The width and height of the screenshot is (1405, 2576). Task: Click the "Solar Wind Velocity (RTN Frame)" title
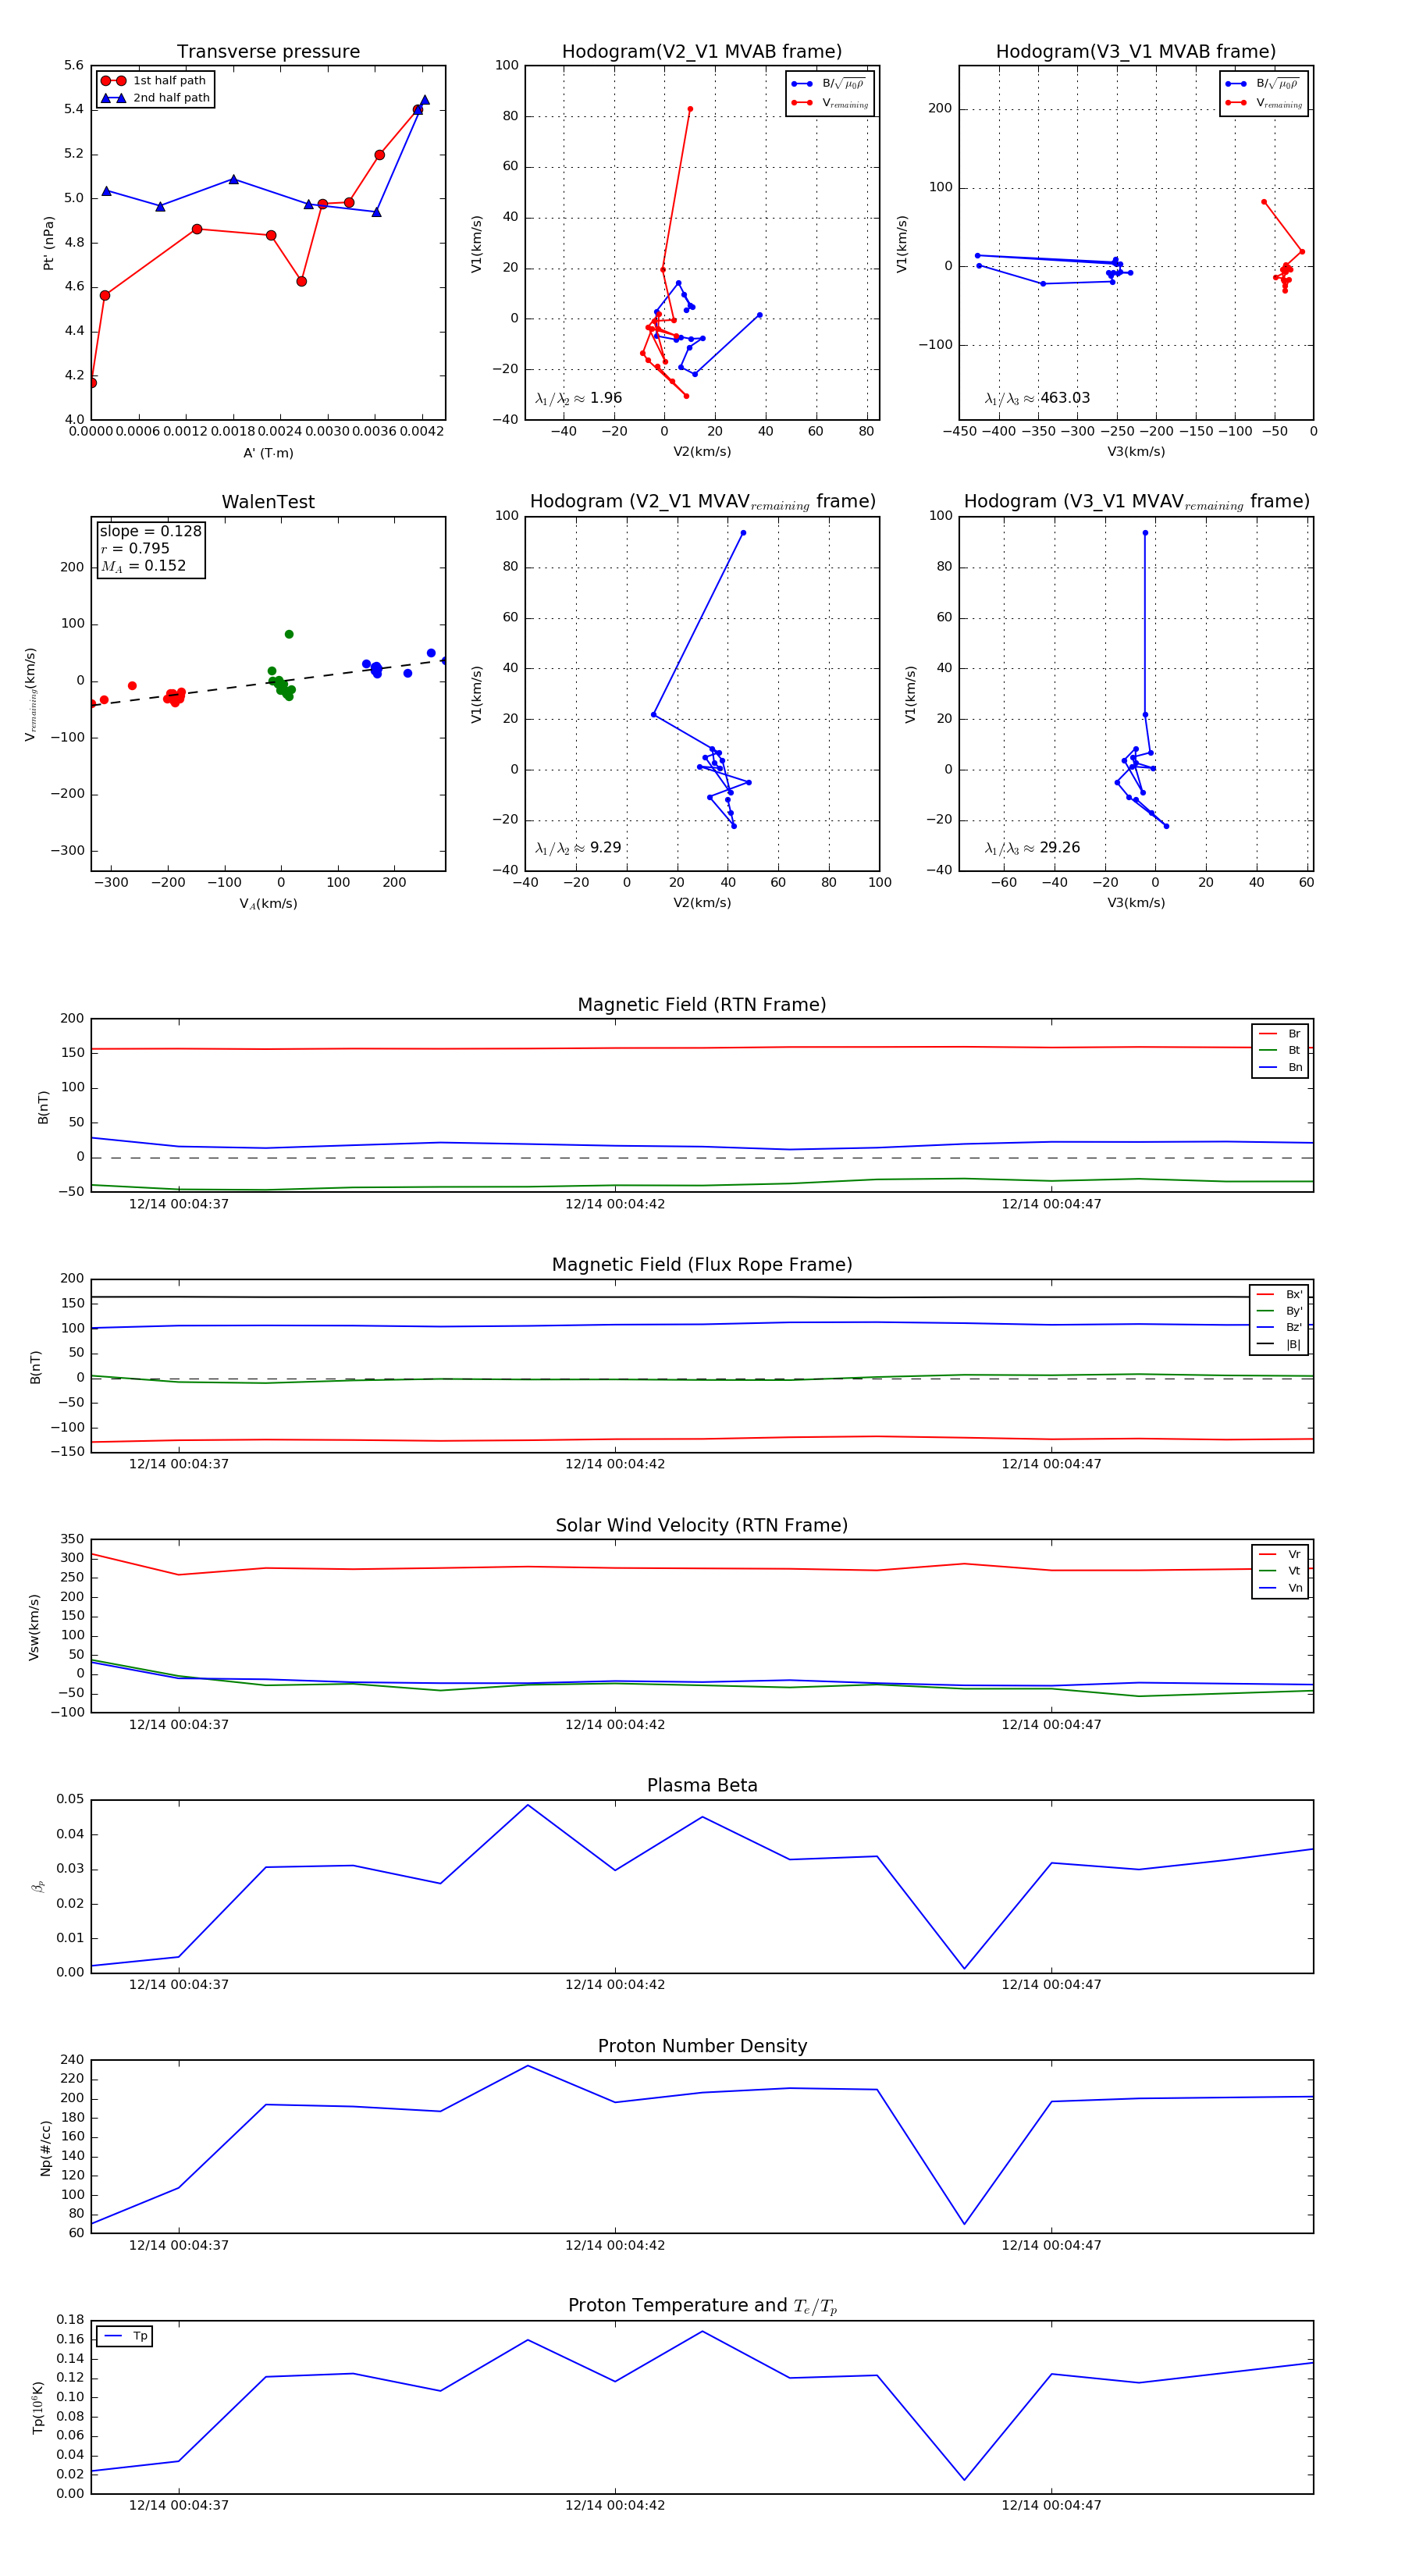tap(702, 1525)
